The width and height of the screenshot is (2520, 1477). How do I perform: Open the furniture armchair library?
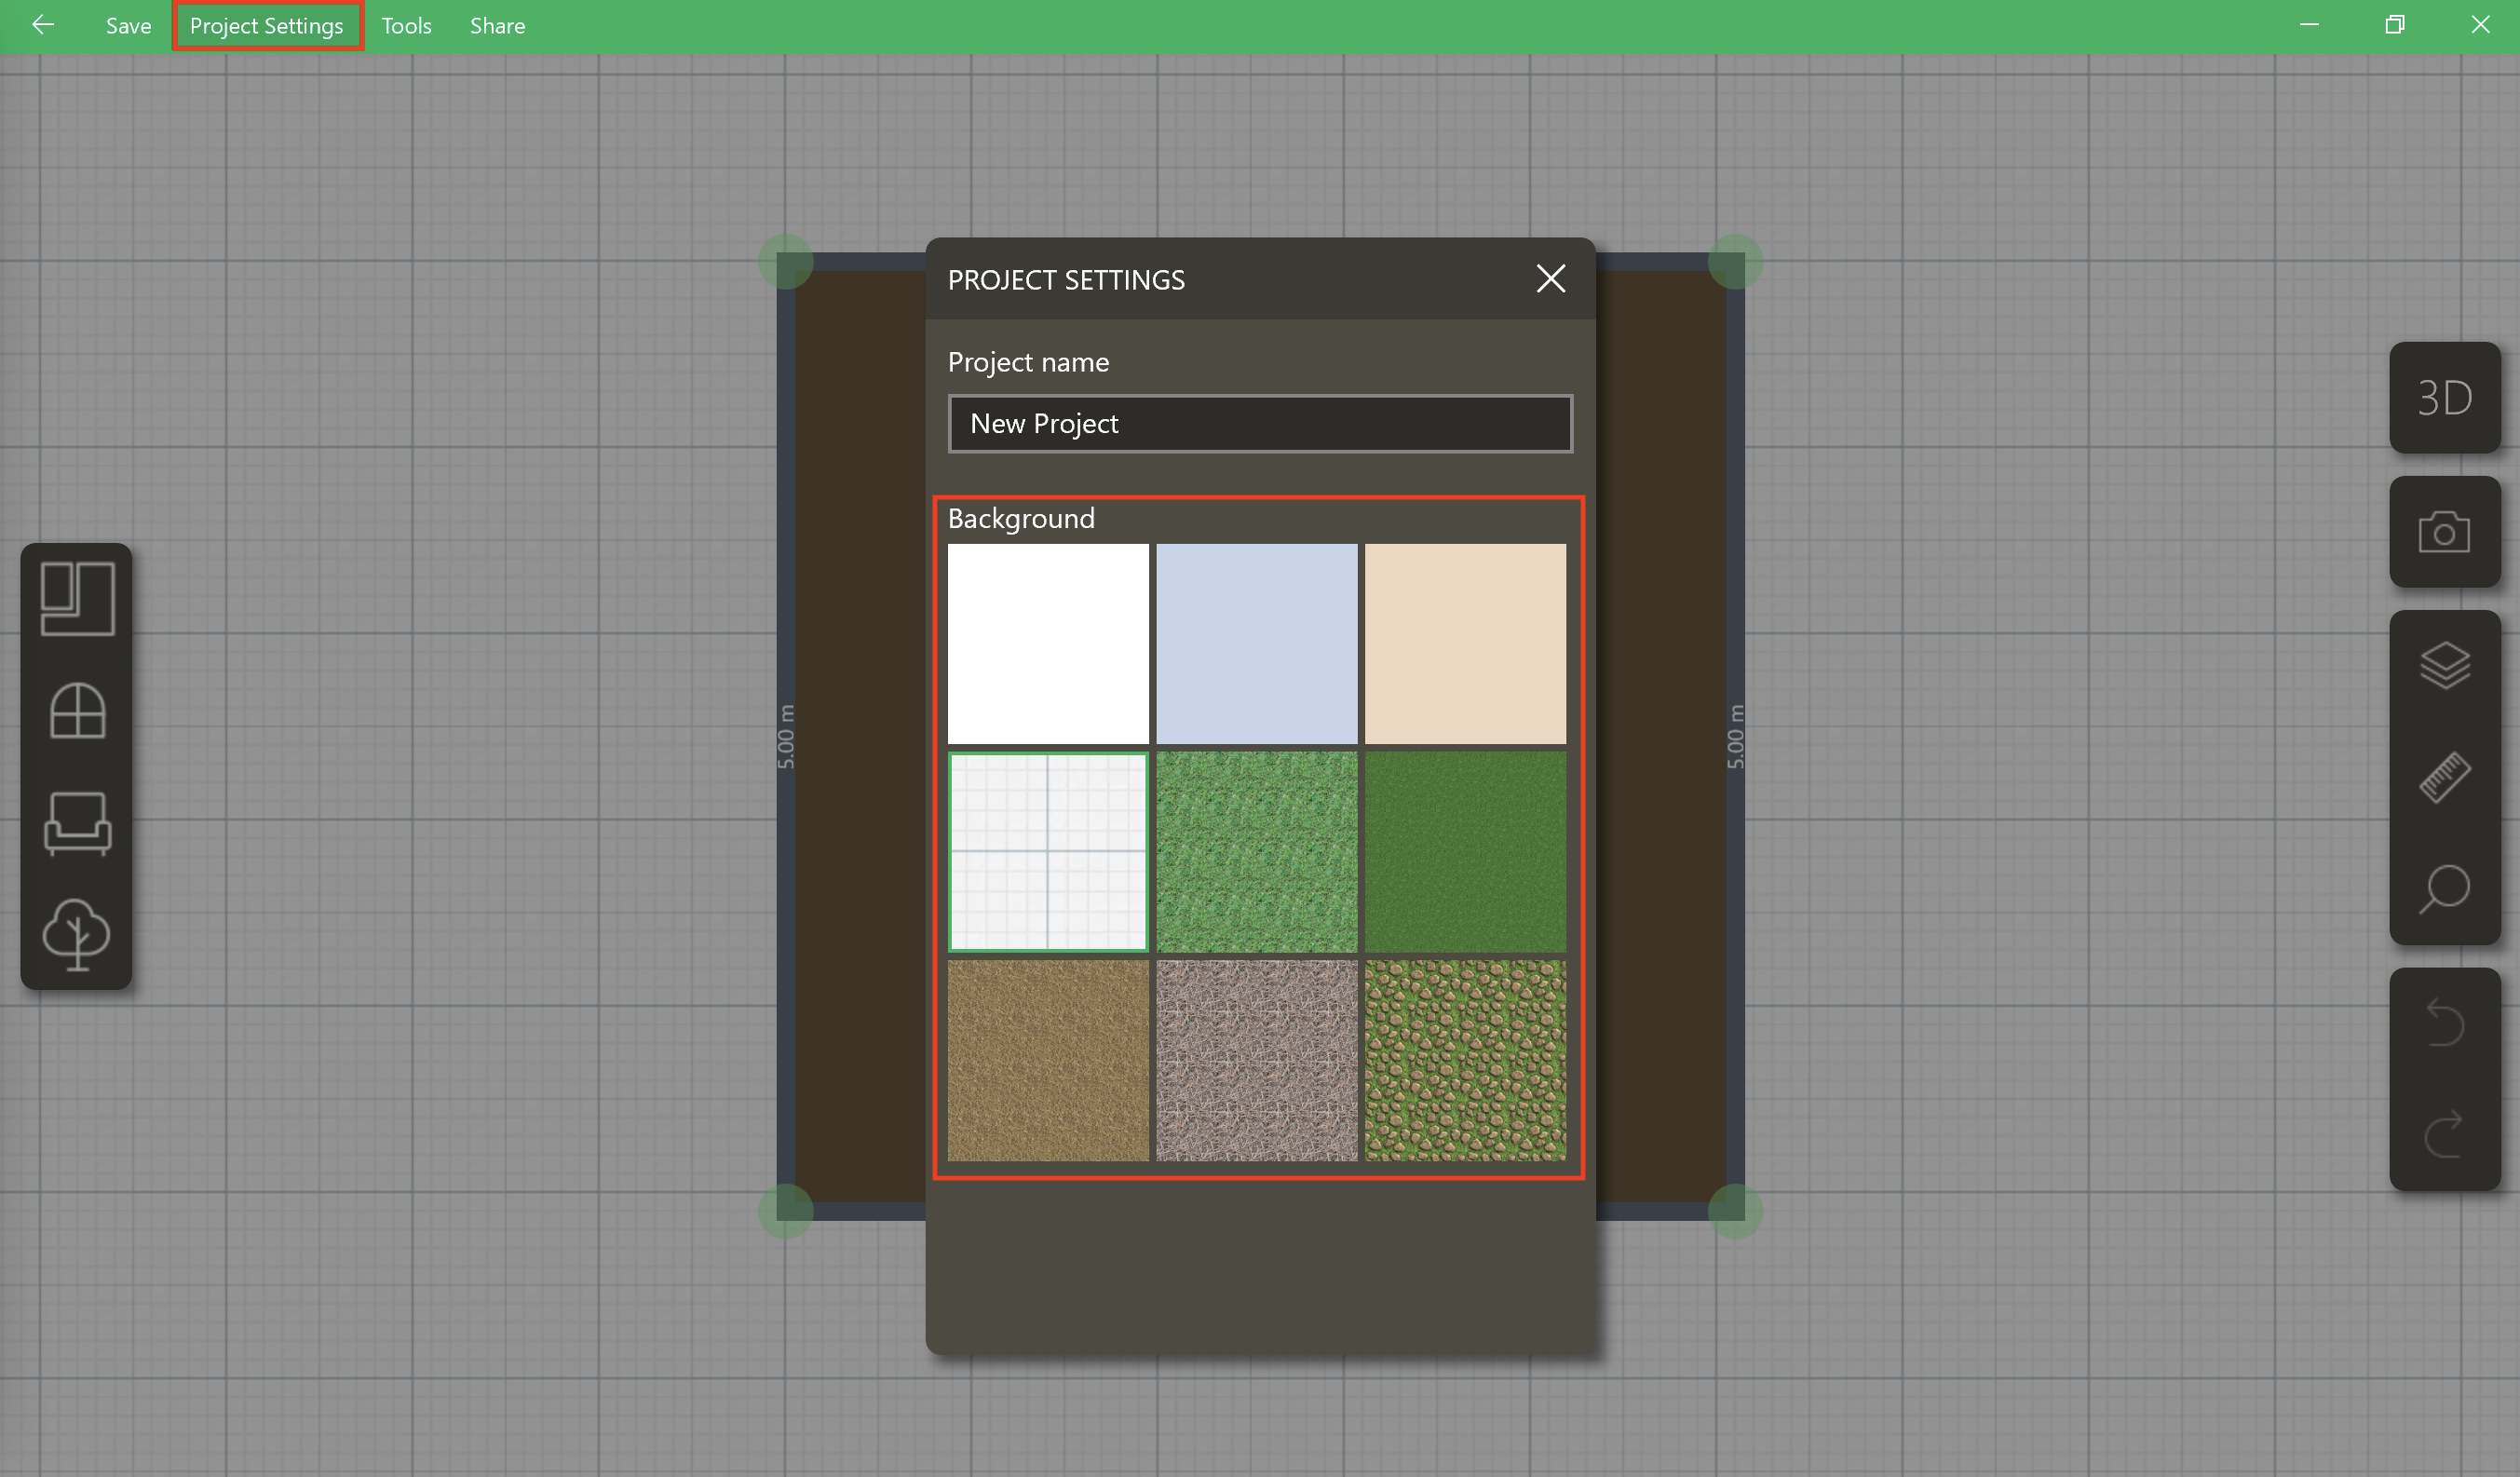77,823
